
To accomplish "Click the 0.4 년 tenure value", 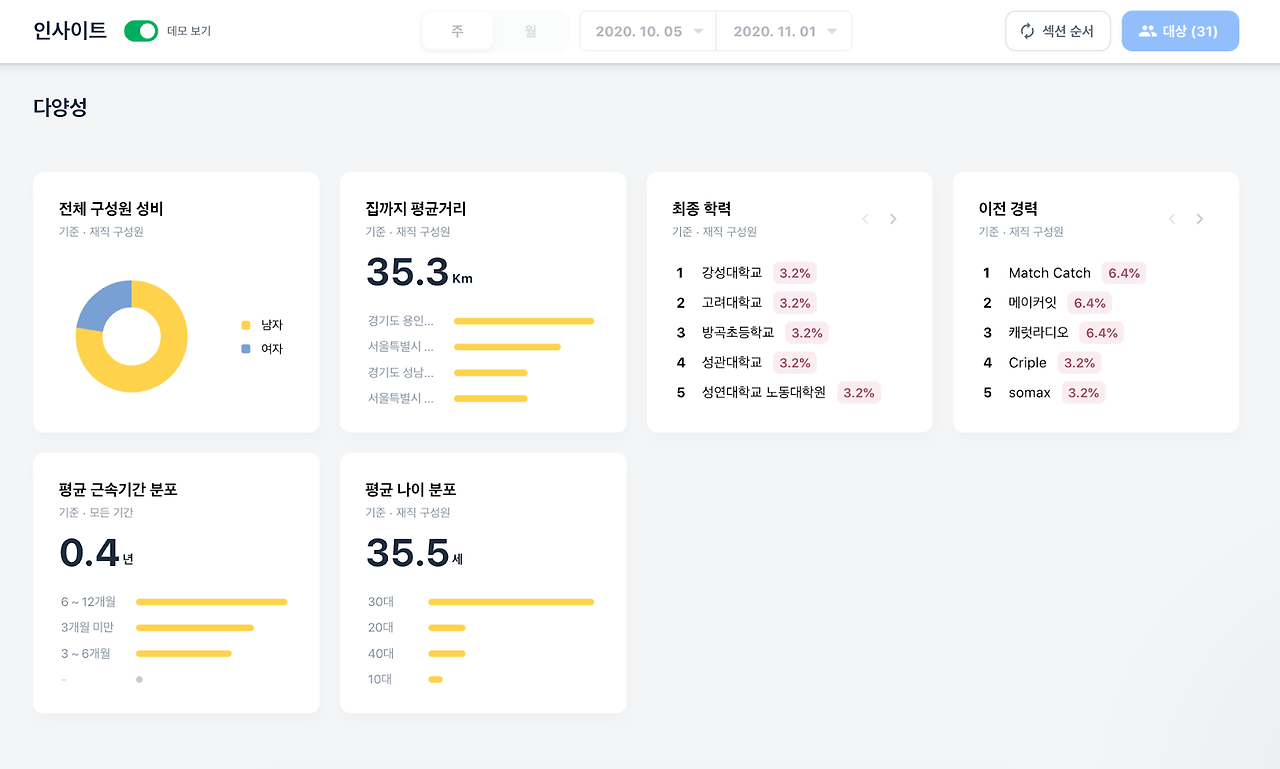I will point(97,553).
